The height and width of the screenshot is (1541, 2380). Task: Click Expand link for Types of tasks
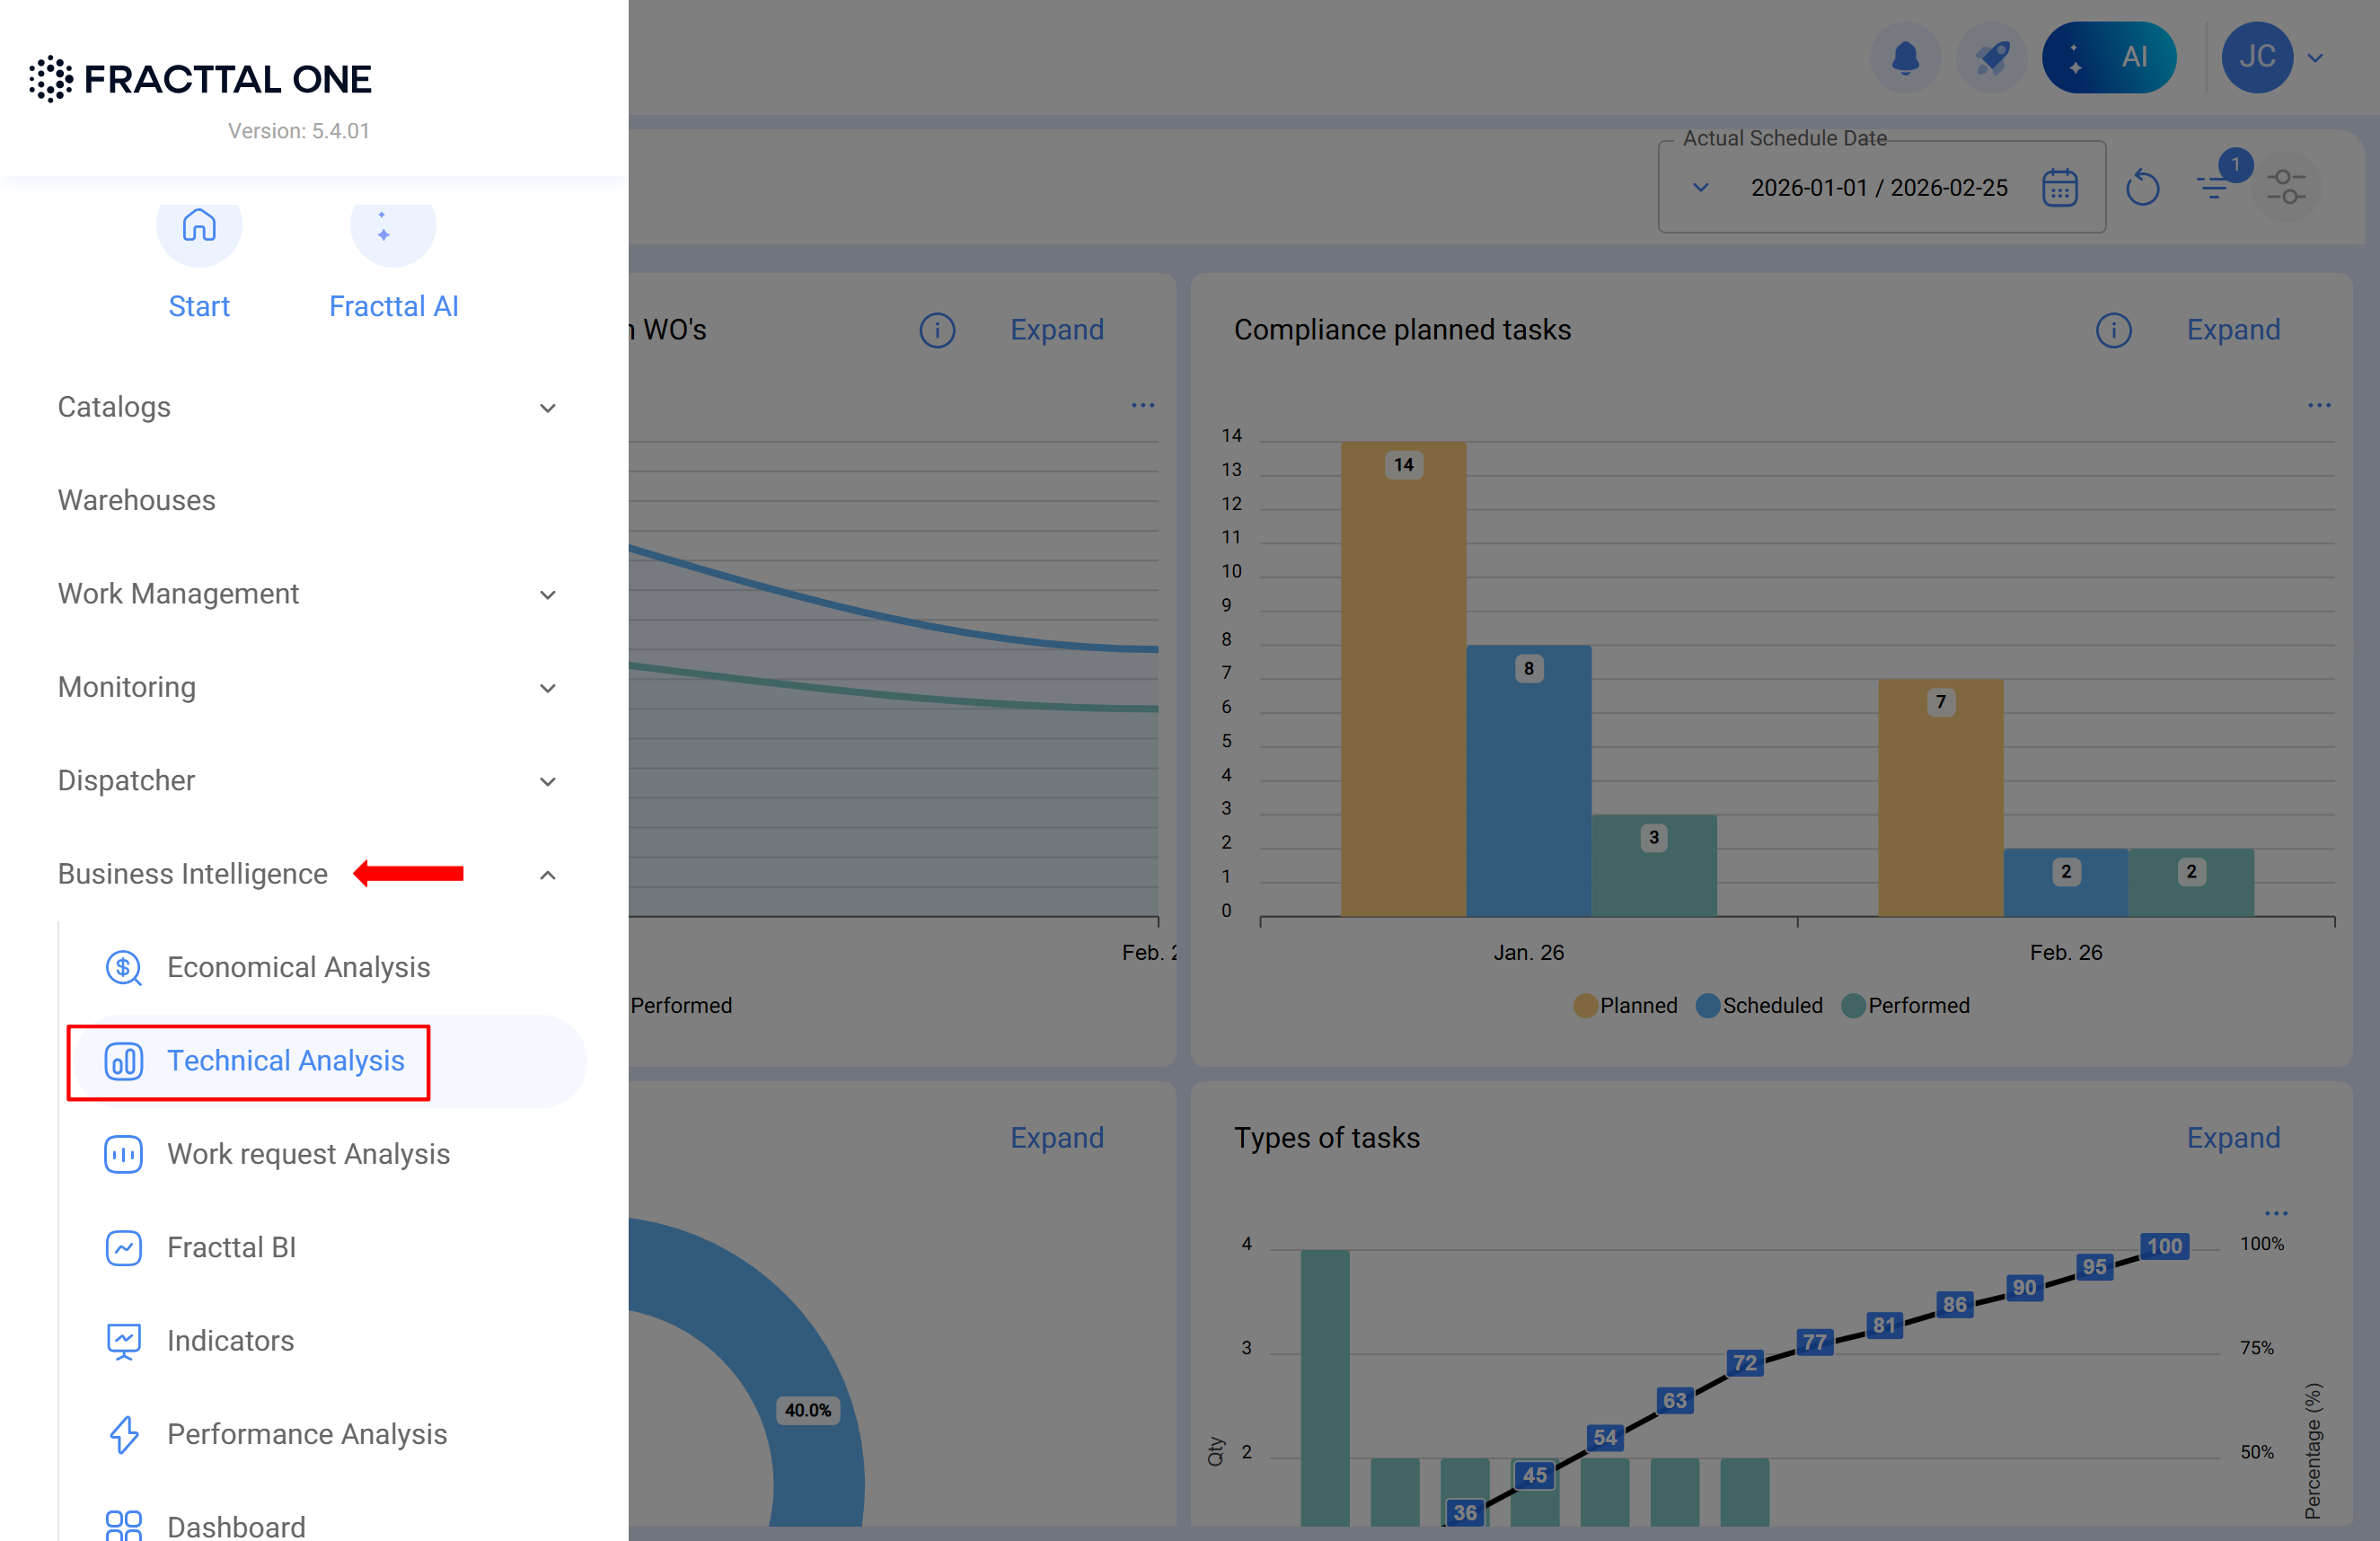click(2233, 1138)
